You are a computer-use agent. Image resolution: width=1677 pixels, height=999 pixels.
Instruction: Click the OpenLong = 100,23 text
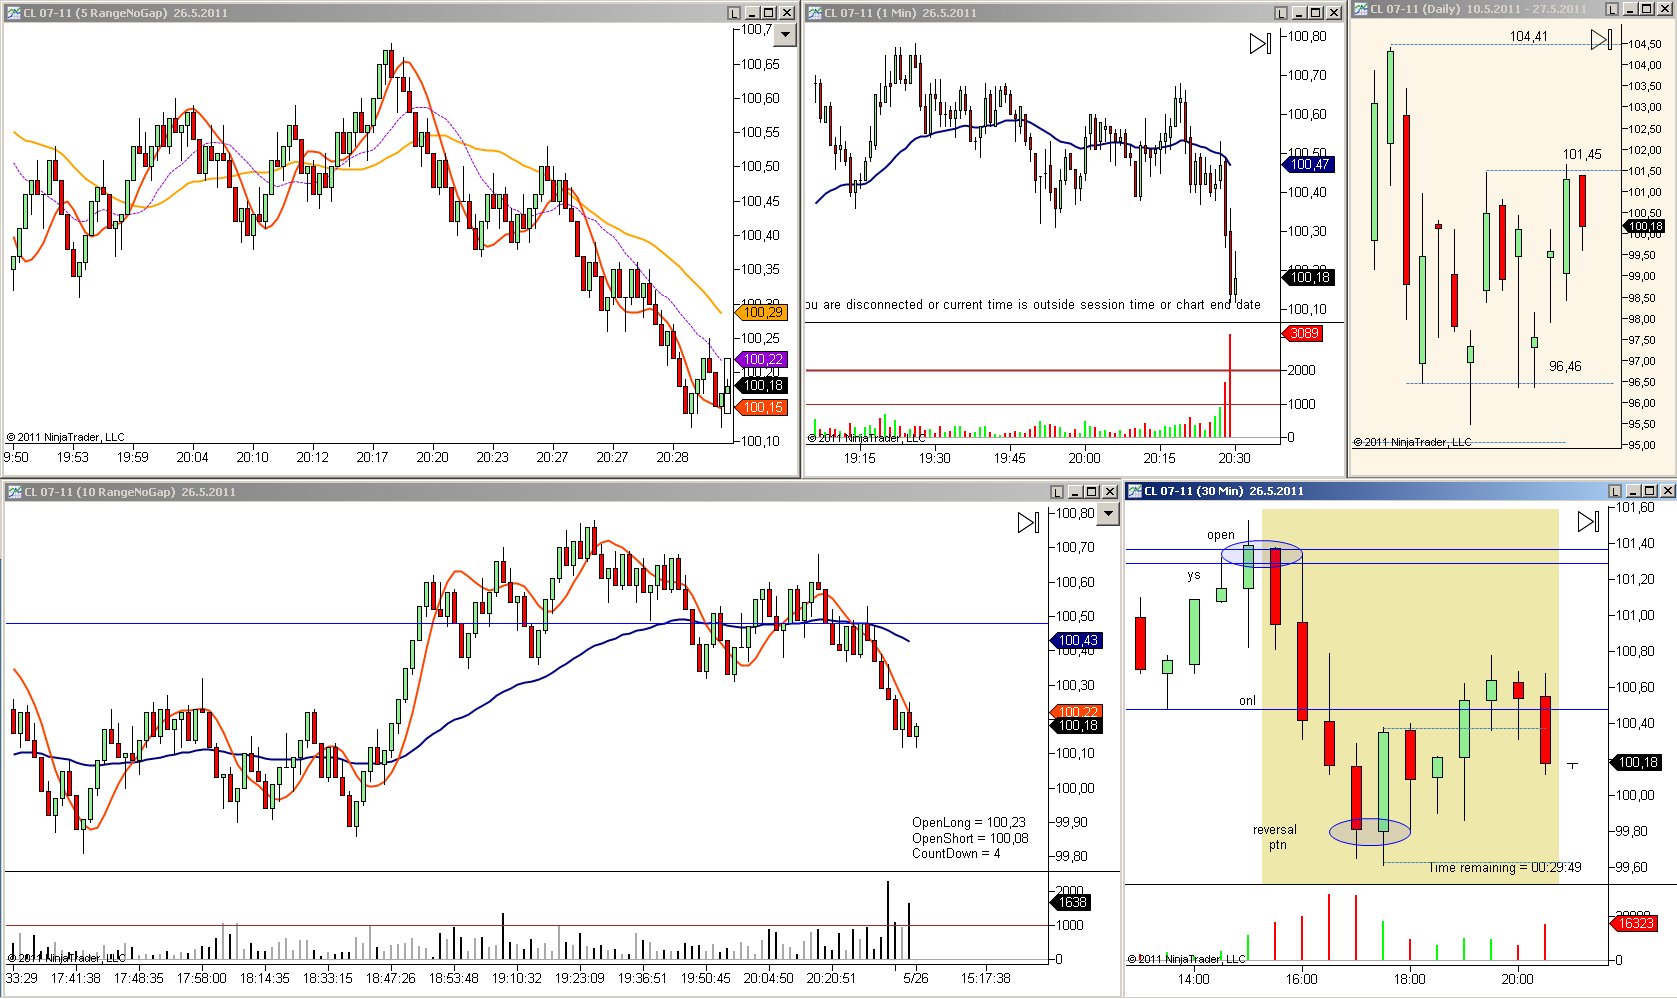click(x=968, y=823)
